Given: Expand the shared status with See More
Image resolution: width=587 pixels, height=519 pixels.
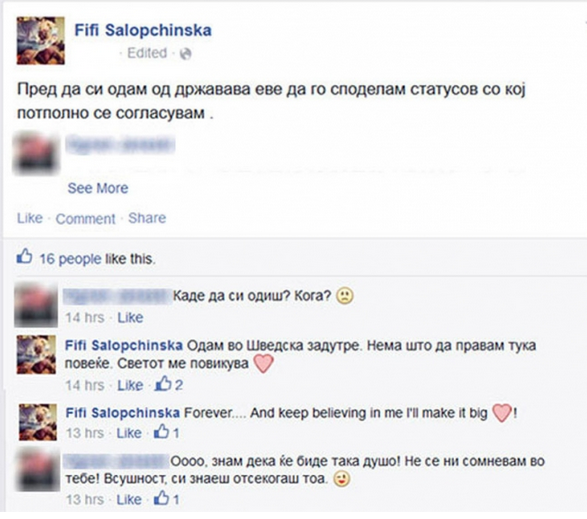Looking at the screenshot, I should click(98, 188).
